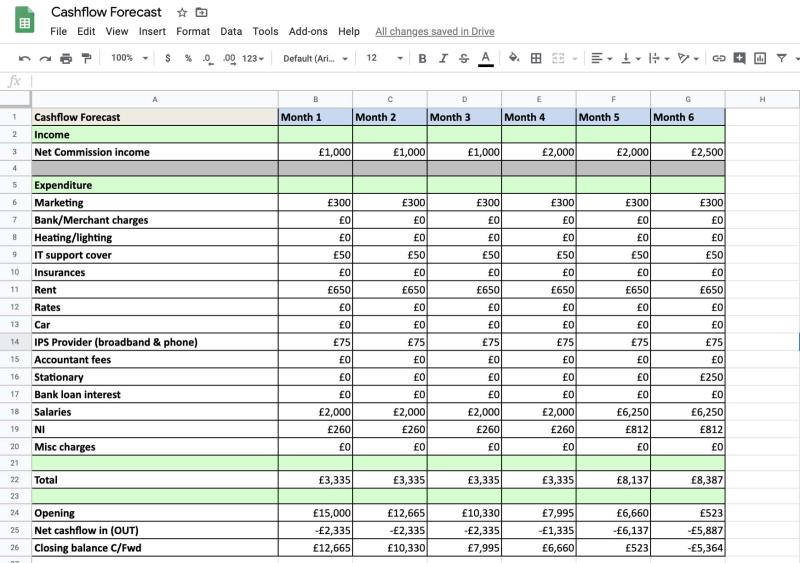Select column B header
800x563 pixels.
pos(315,100)
